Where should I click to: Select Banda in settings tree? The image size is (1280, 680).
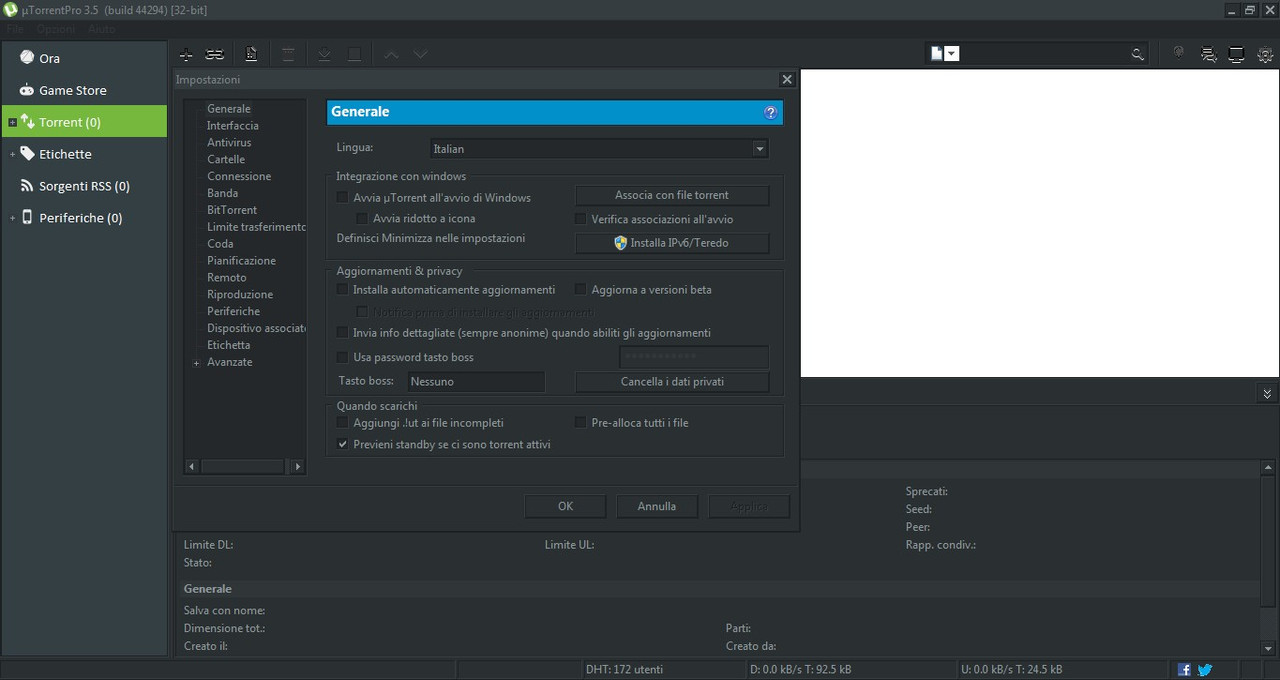click(x=222, y=193)
